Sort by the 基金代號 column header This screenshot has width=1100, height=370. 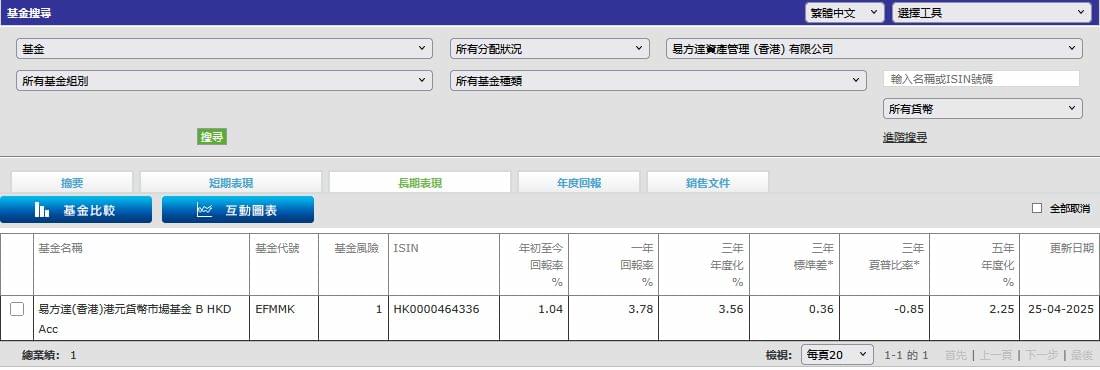tap(277, 249)
